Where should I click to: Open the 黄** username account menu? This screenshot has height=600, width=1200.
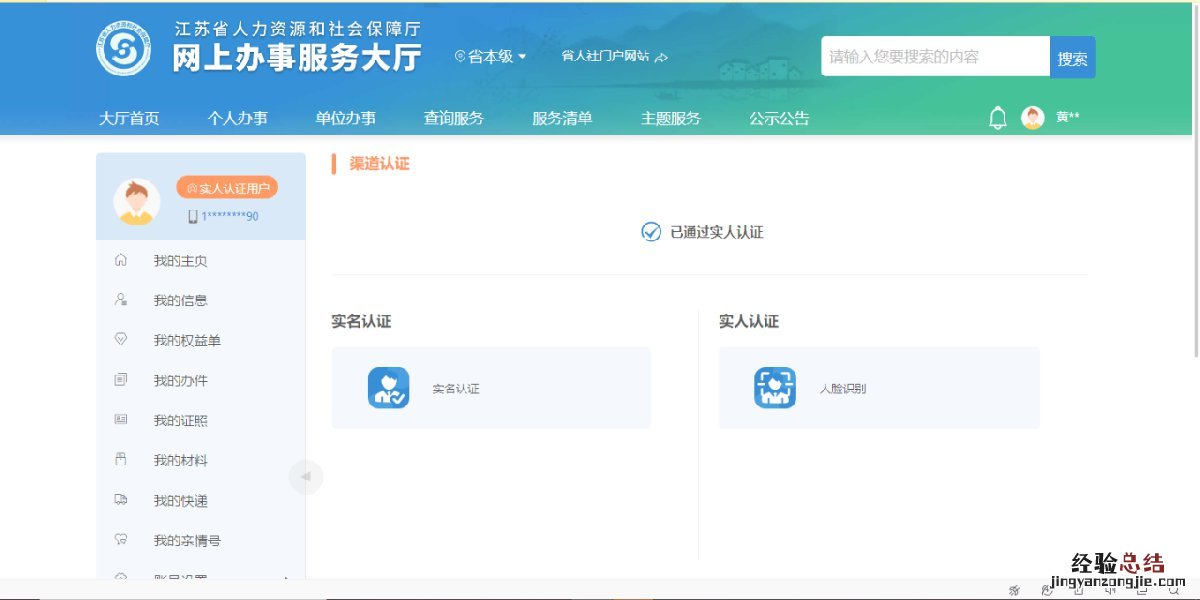(1067, 118)
